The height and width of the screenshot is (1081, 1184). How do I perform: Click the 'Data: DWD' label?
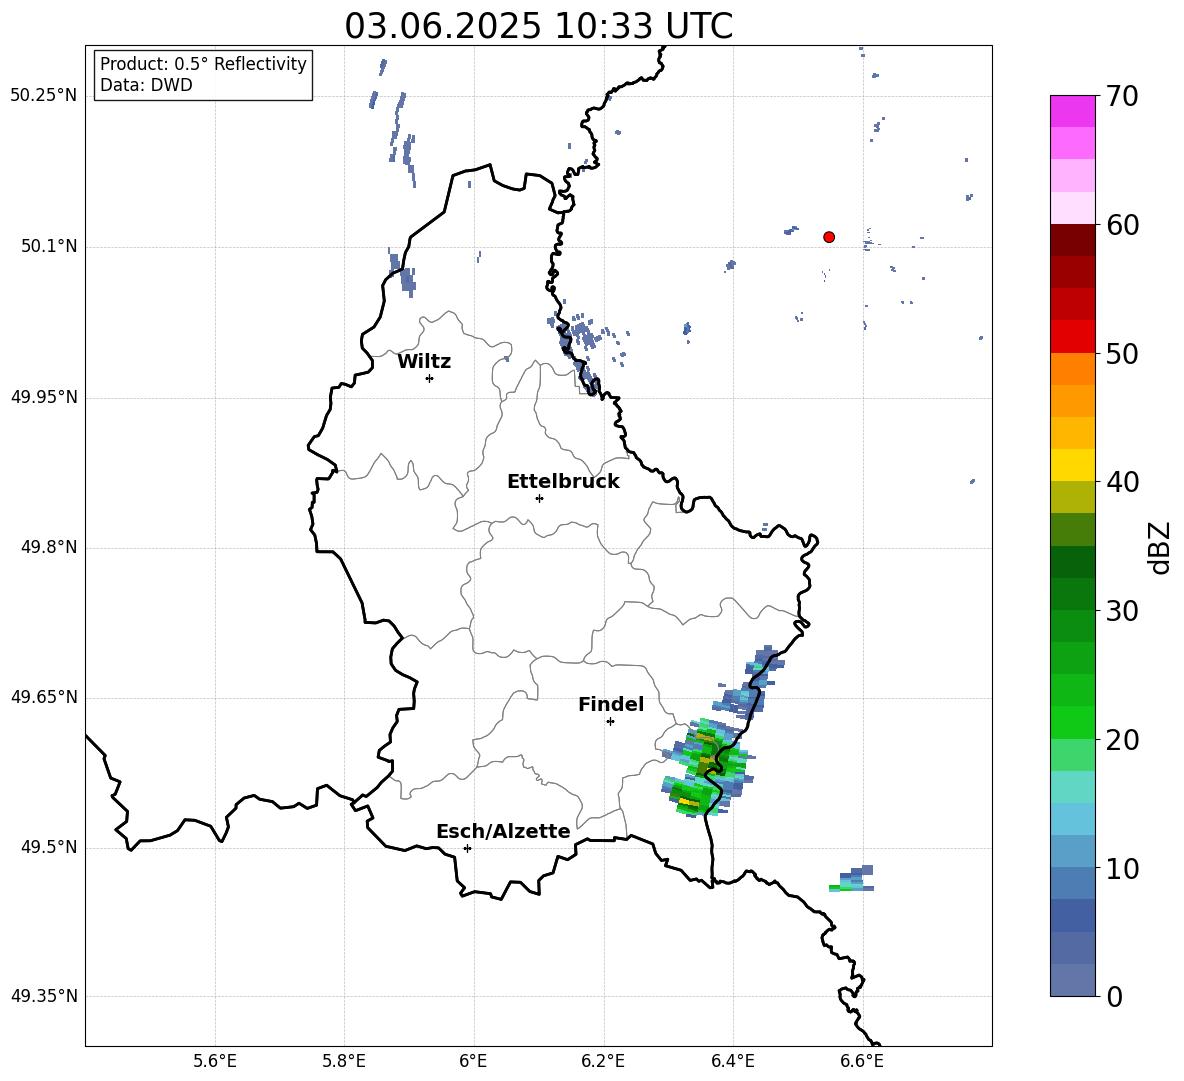tap(146, 85)
